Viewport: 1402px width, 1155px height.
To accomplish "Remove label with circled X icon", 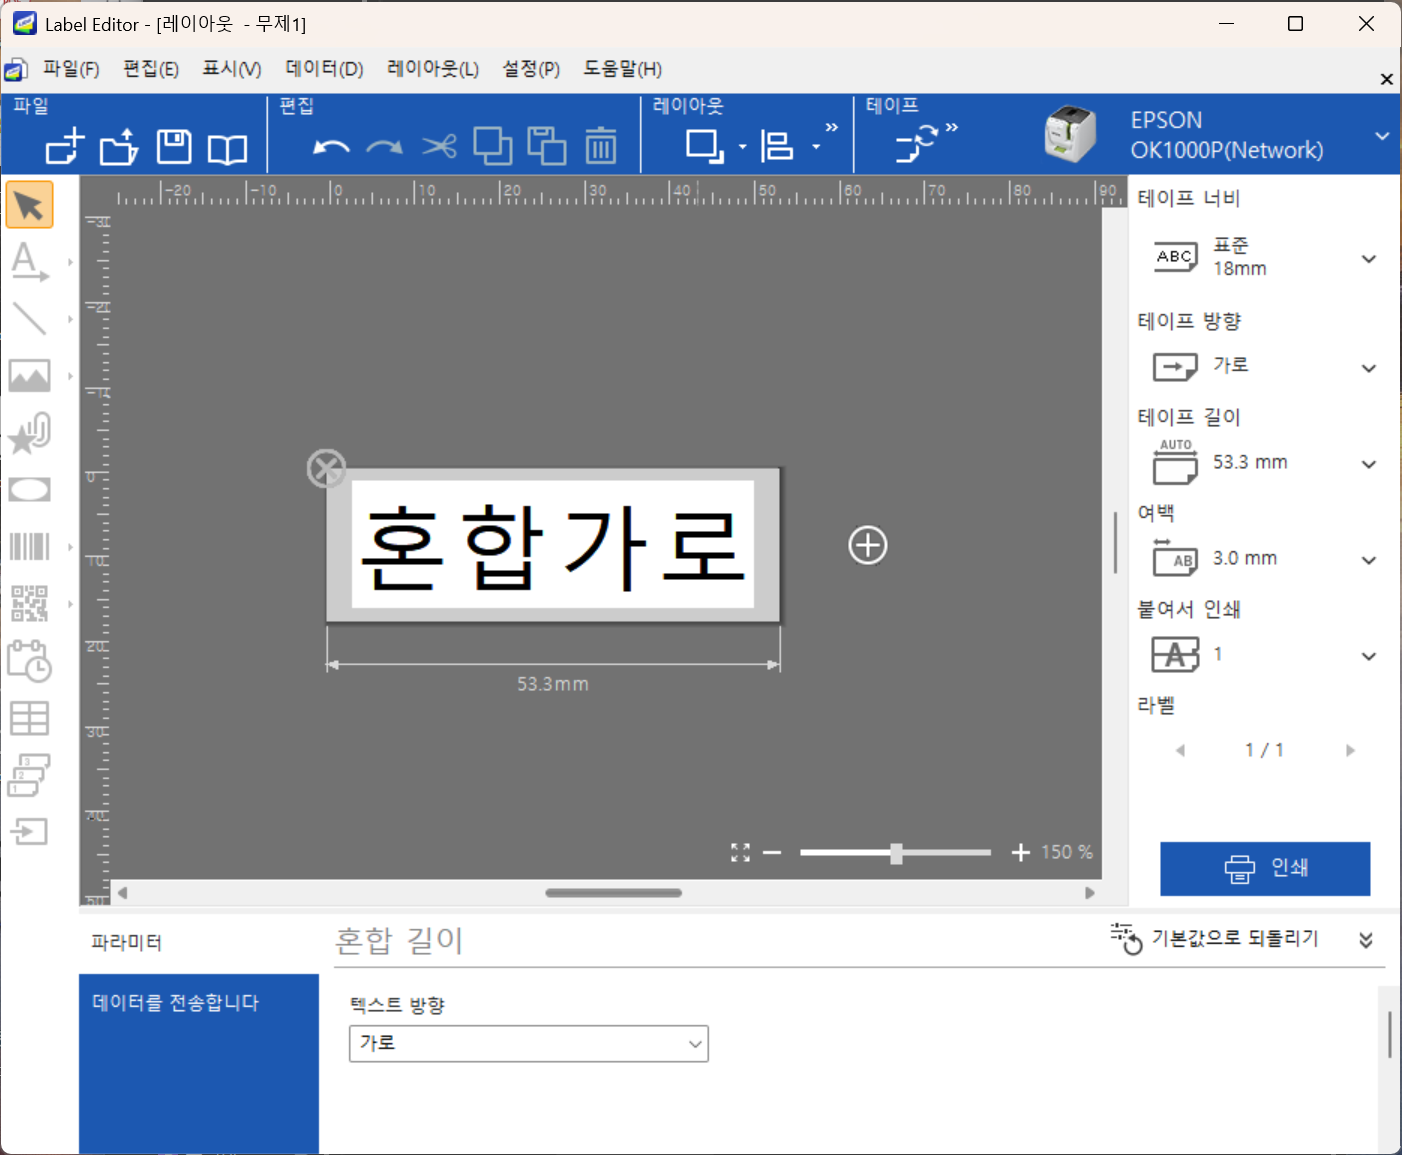I will [326, 468].
